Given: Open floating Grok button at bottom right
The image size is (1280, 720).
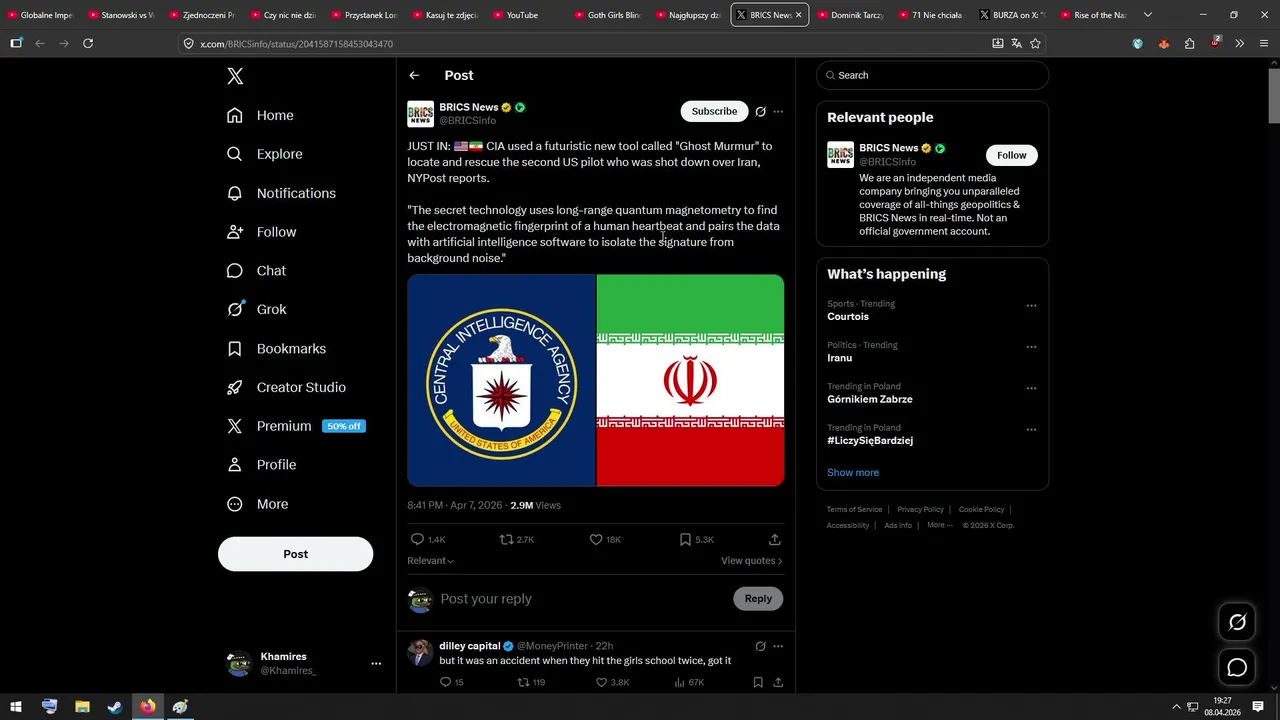Looking at the screenshot, I should pos(1237,622).
